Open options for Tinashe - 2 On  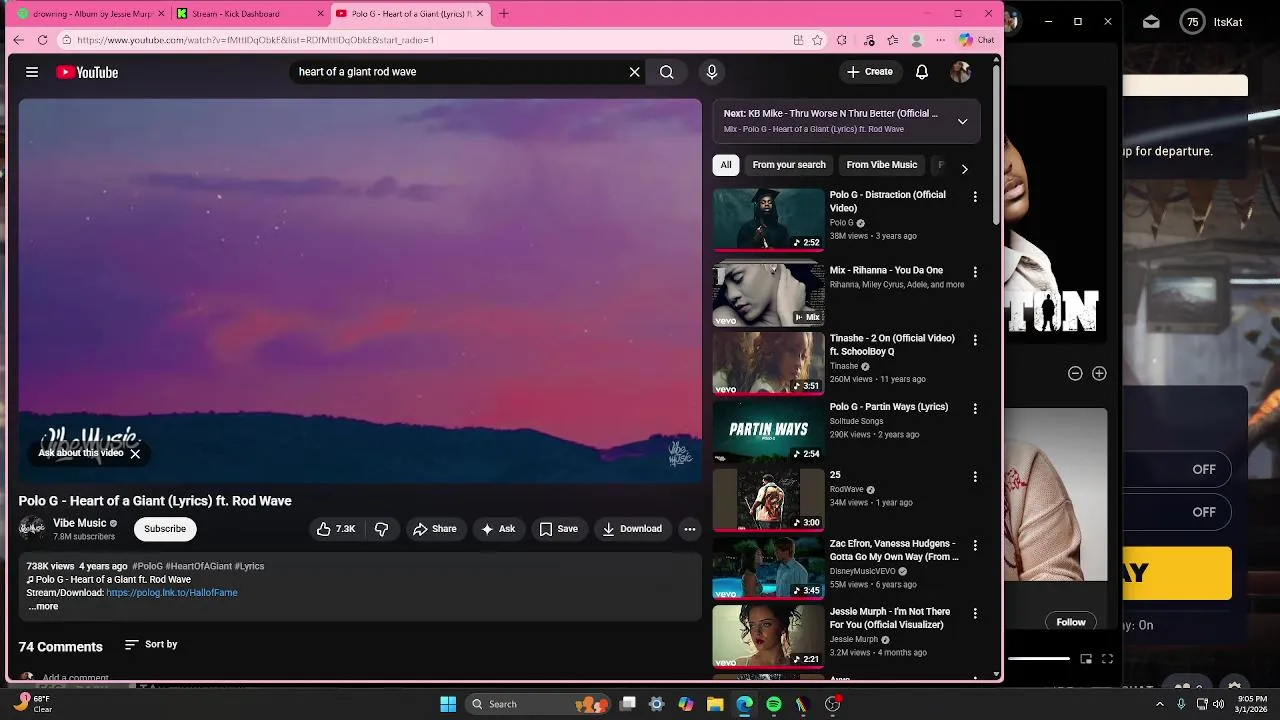pyautogui.click(x=975, y=340)
